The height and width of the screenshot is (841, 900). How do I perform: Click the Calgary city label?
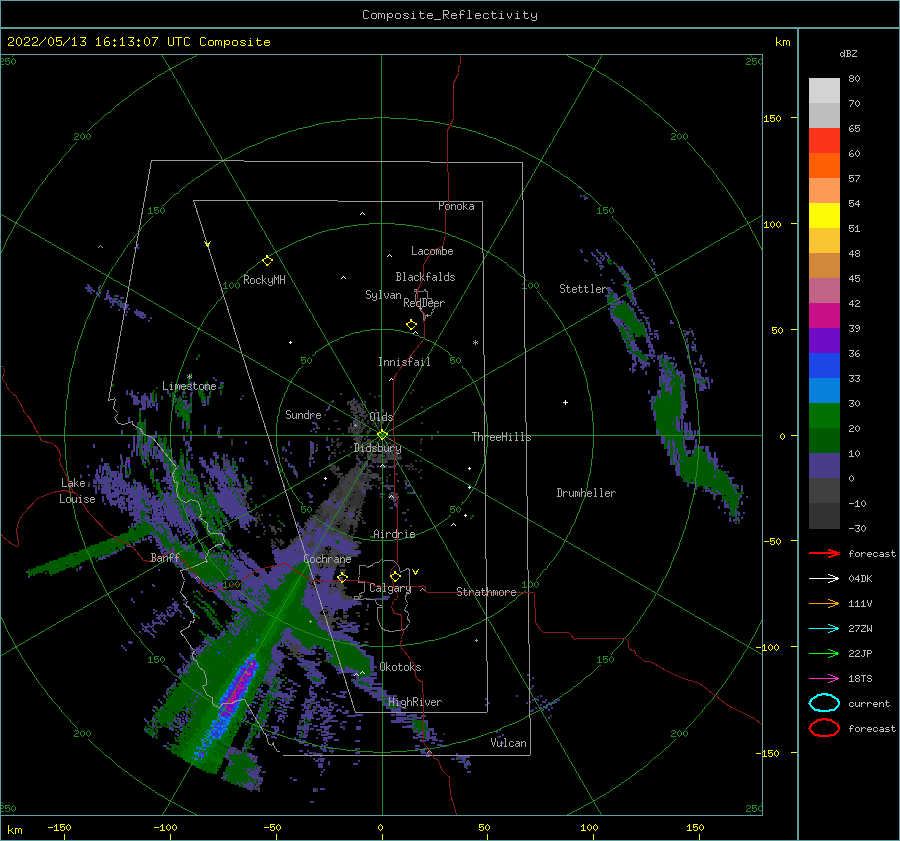[x=390, y=588]
